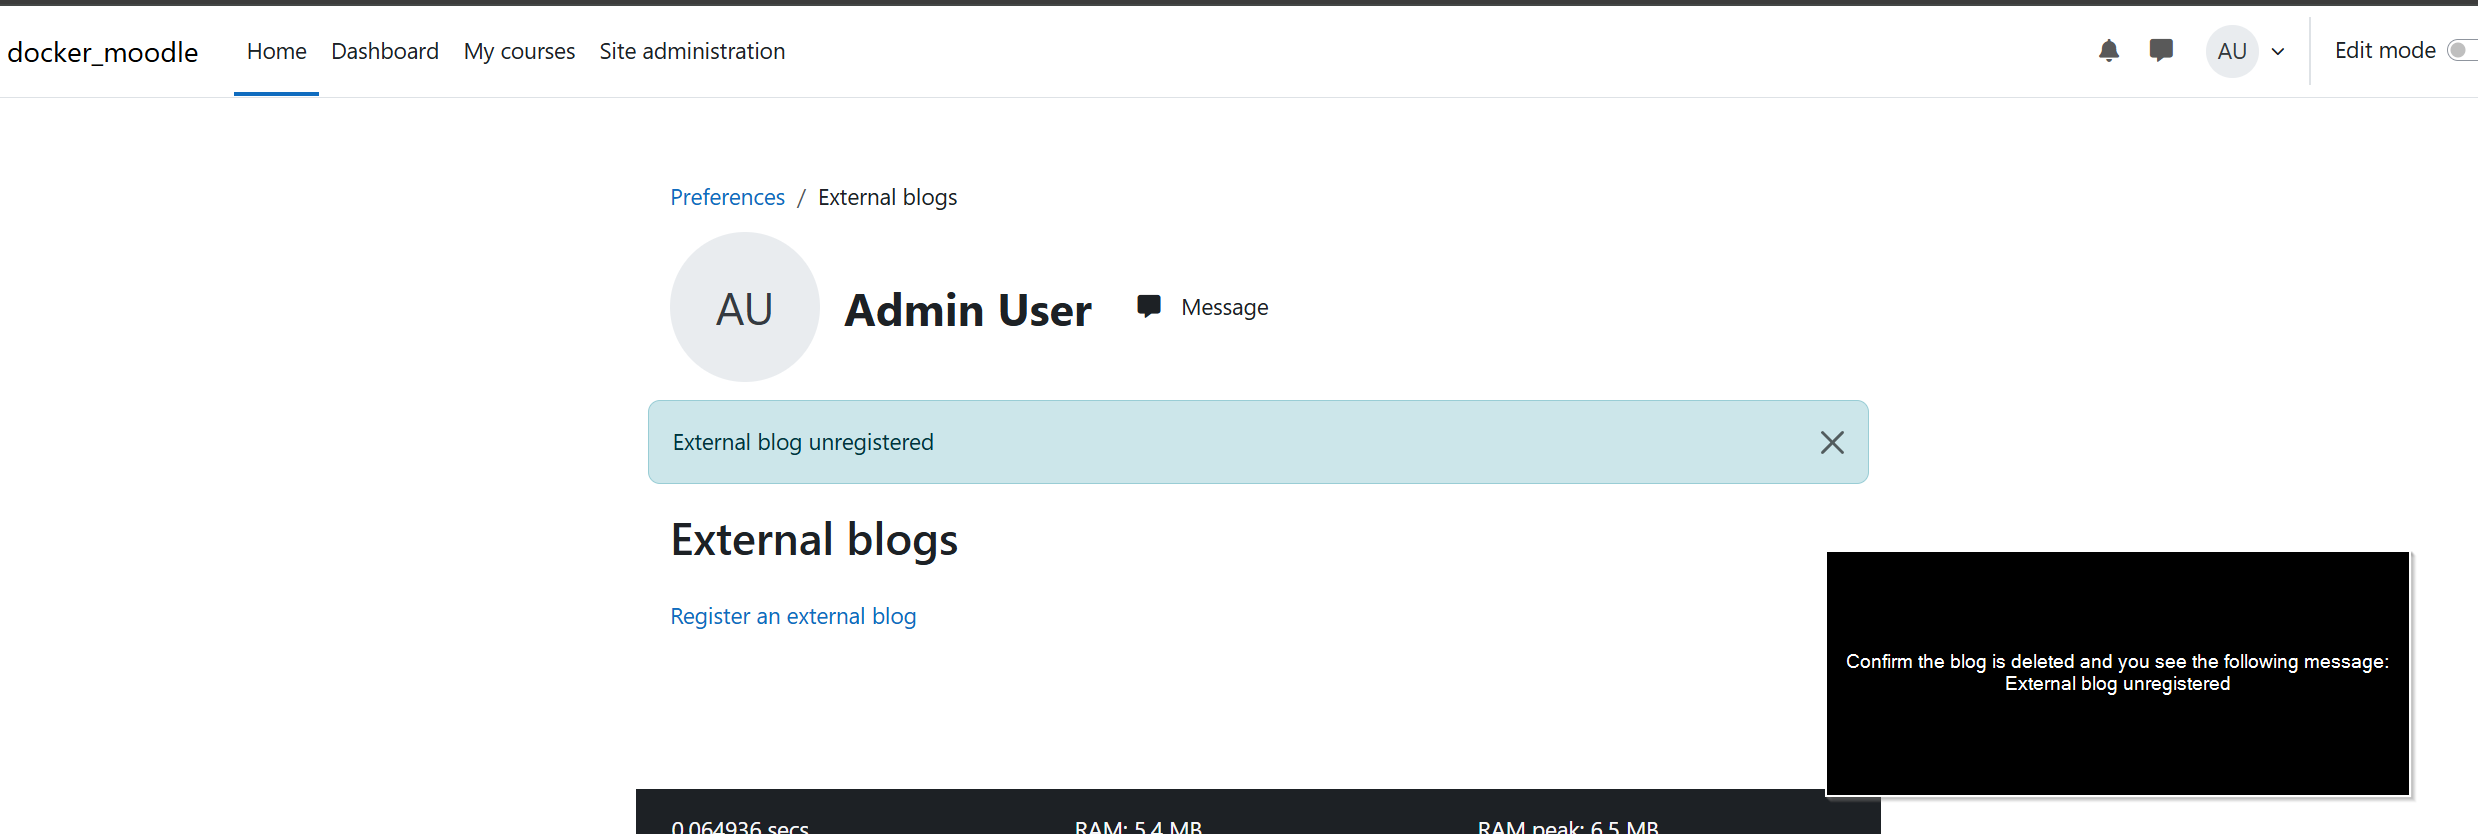Click the External blogs page heading
The image size is (2478, 834).
(x=814, y=540)
